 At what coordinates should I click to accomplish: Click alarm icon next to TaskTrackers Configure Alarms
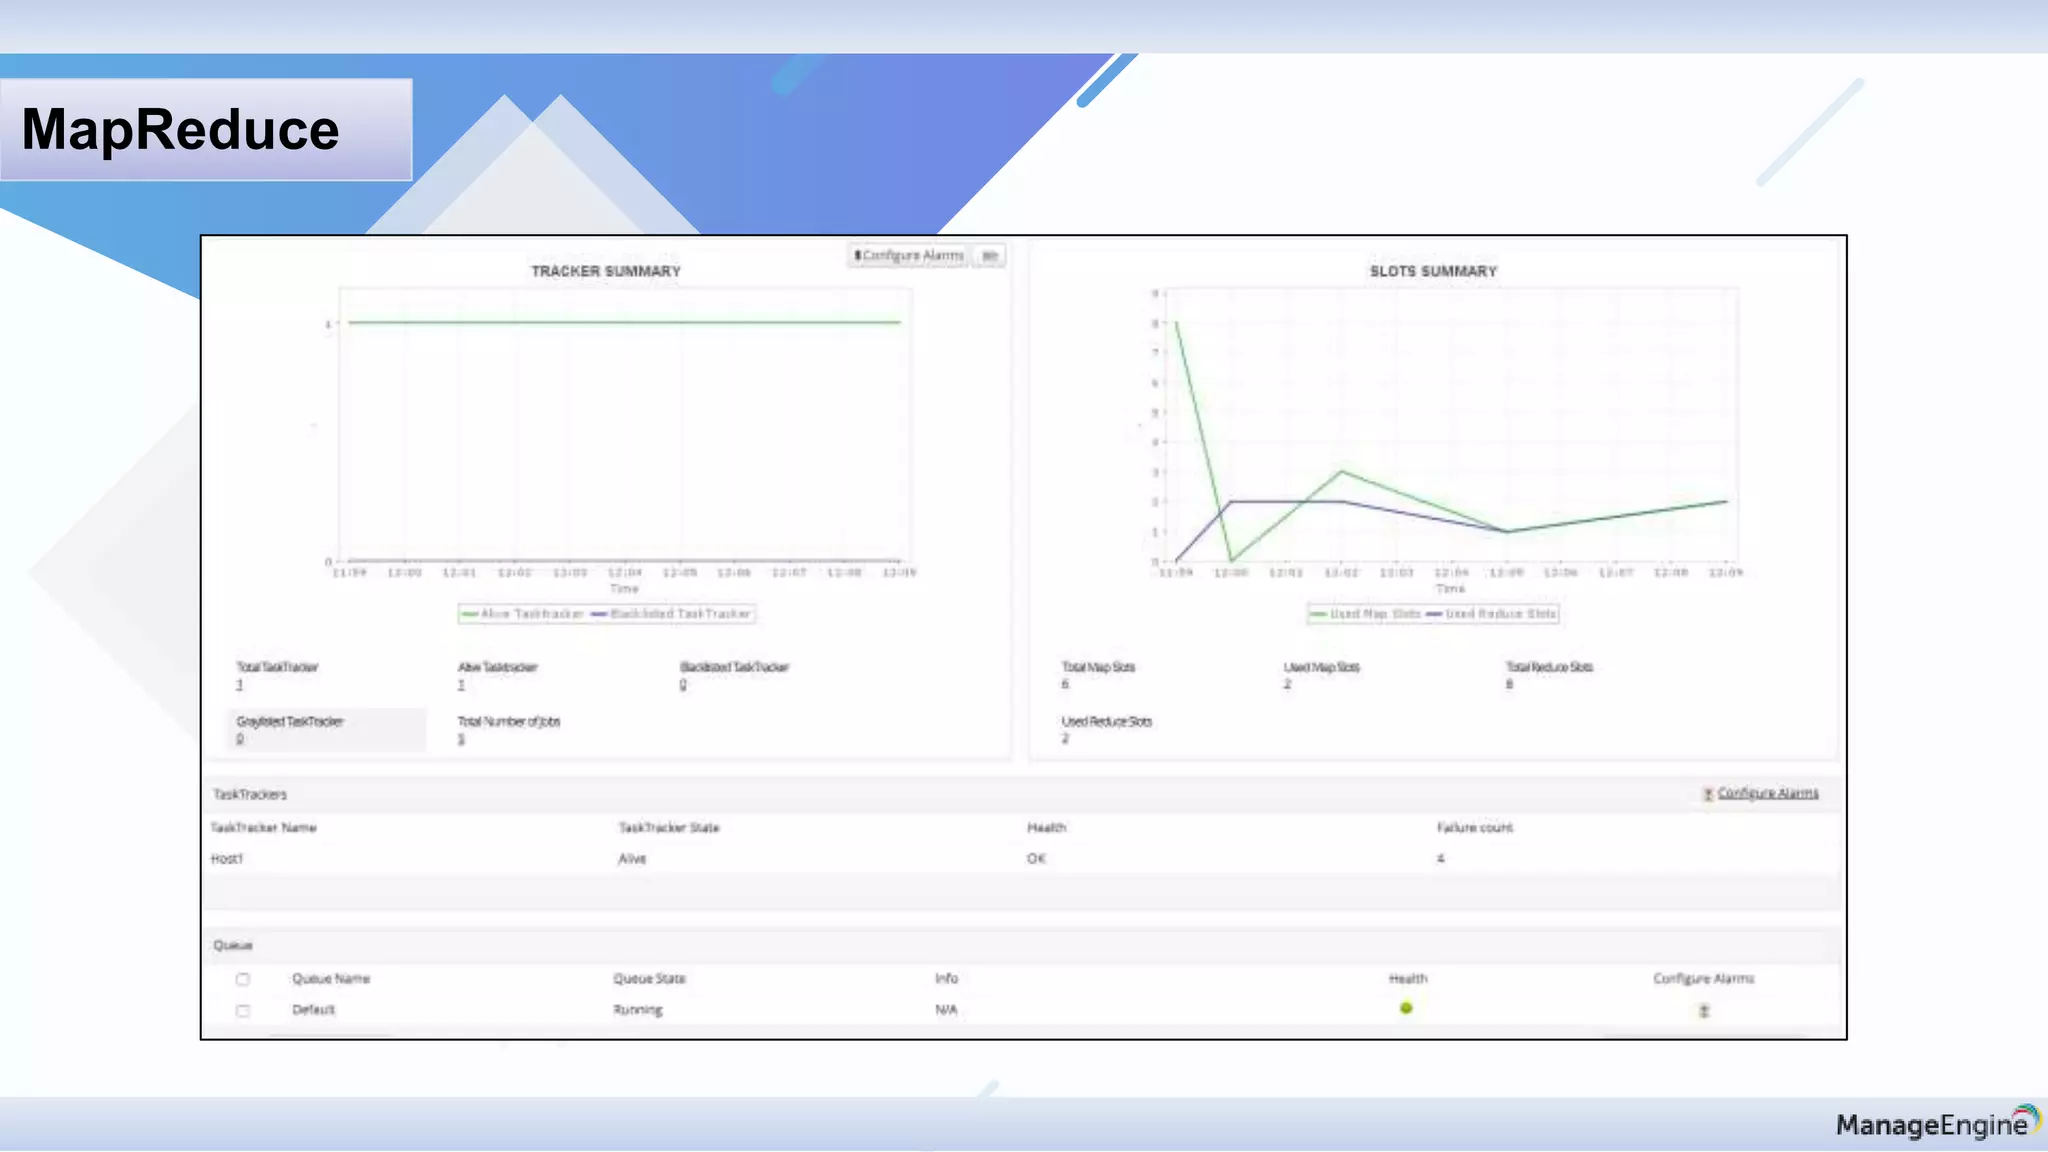(1708, 794)
